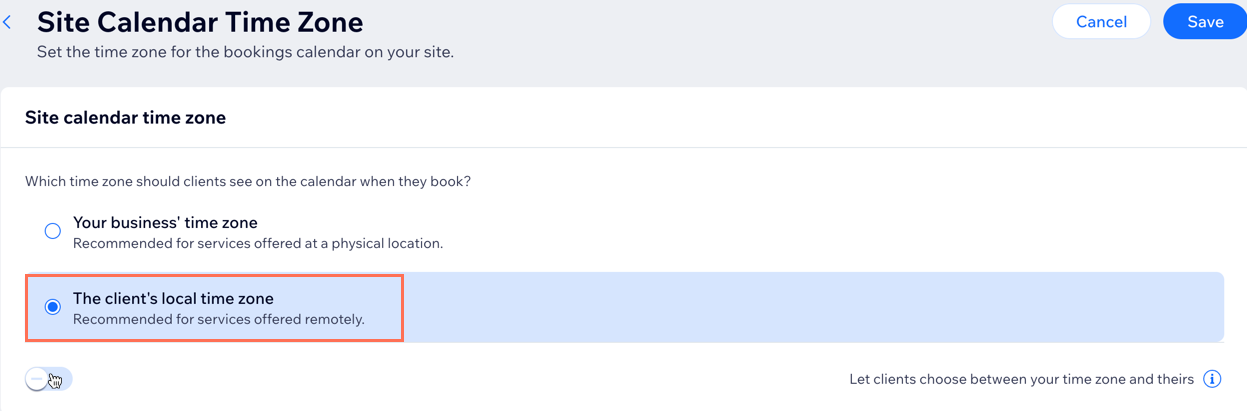The height and width of the screenshot is (411, 1247).
Task: Click the "Site calendar time zone" section heading
Action: [x=125, y=118]
